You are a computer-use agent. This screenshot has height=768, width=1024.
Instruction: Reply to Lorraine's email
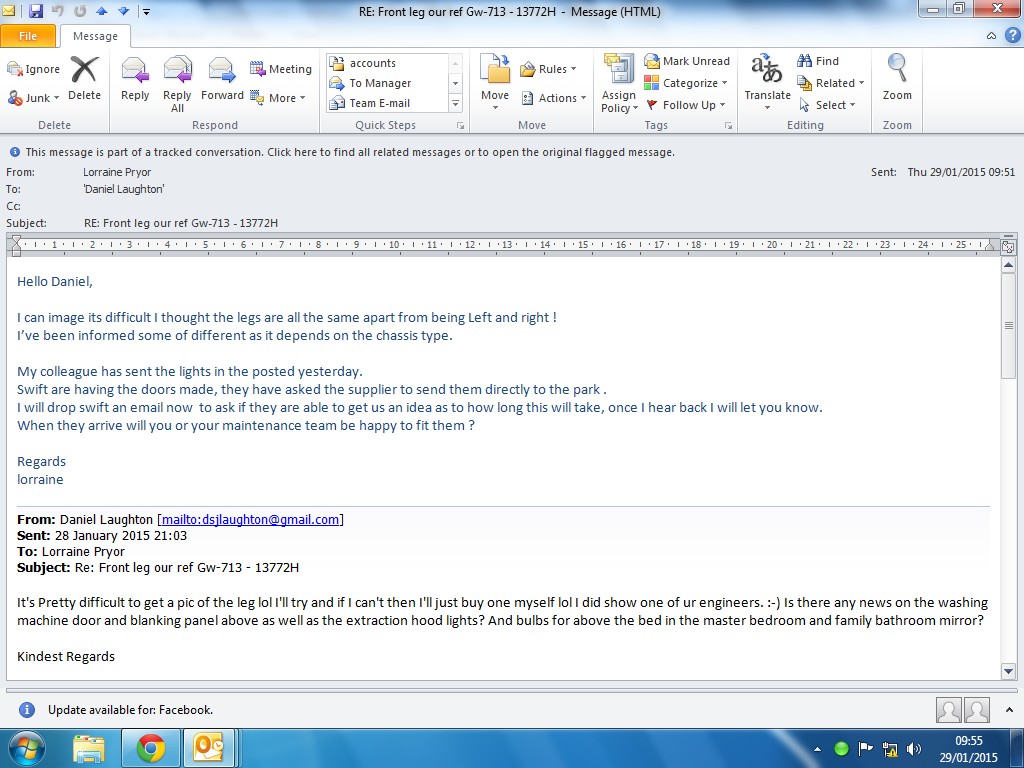[135, 79]
